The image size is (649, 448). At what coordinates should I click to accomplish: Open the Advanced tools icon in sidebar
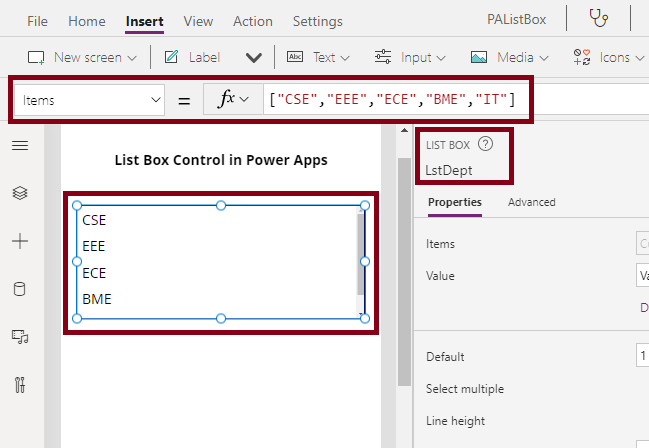click(x=20, y=385)
